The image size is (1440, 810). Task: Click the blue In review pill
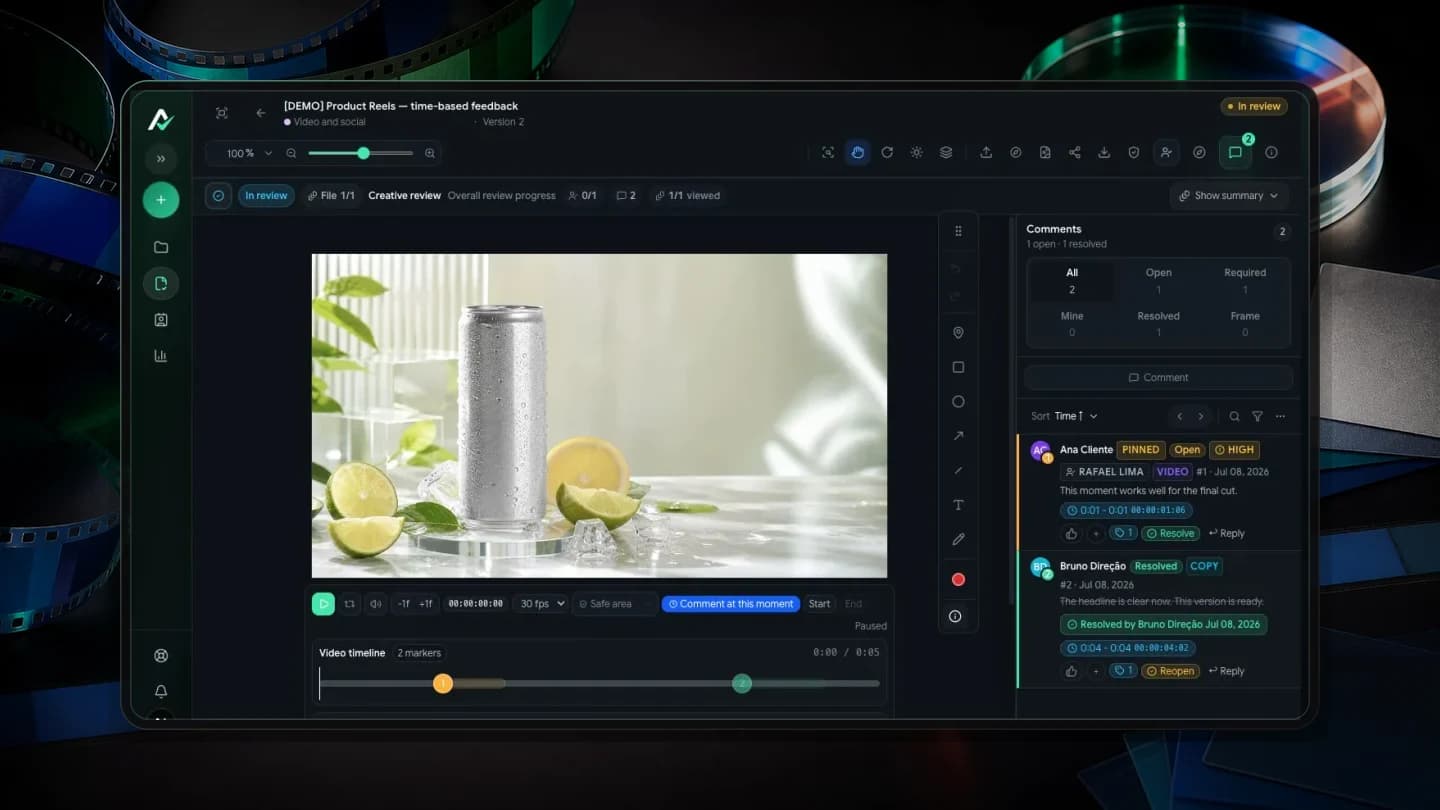click(266, 196)
